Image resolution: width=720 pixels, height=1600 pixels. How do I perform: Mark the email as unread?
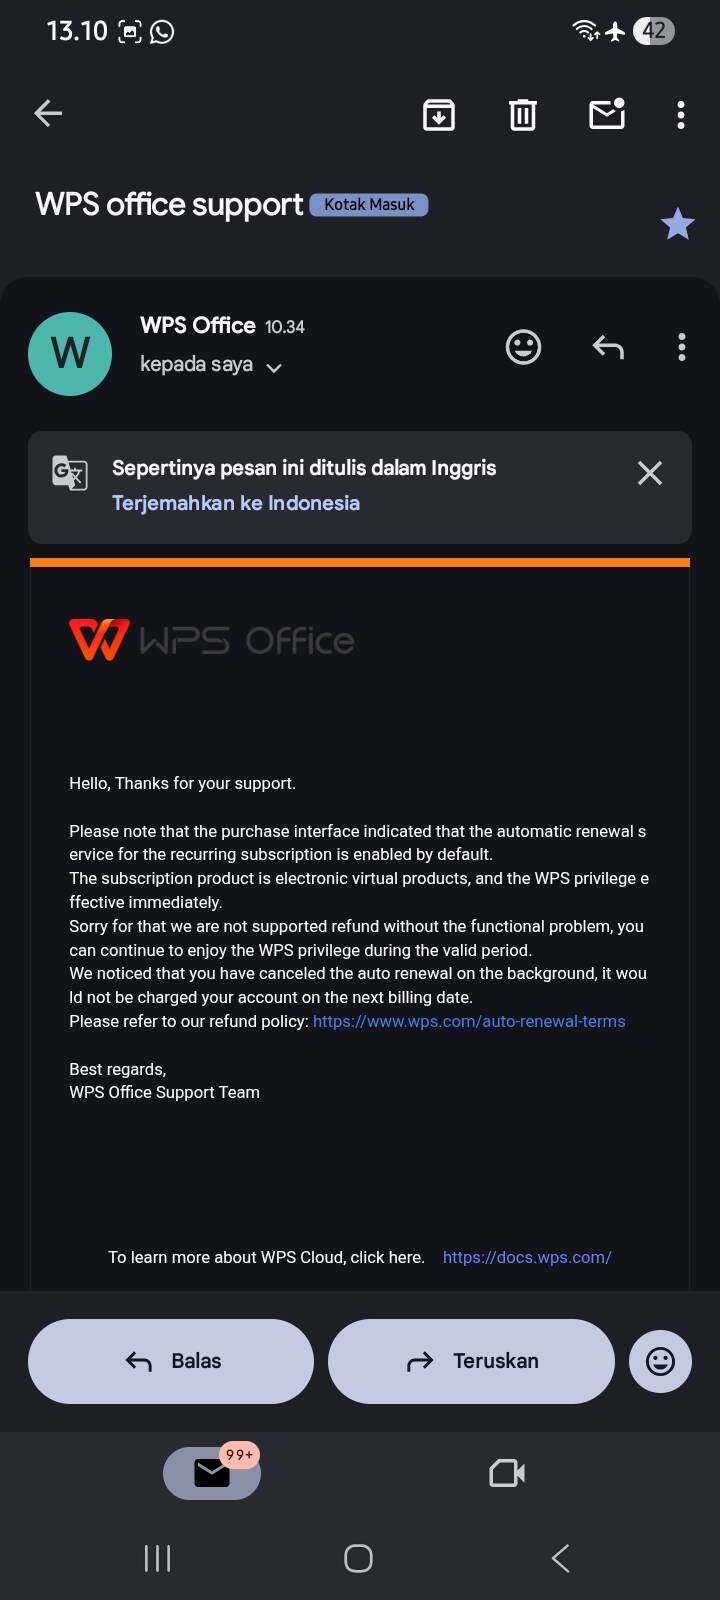click(x=606, y=115)
